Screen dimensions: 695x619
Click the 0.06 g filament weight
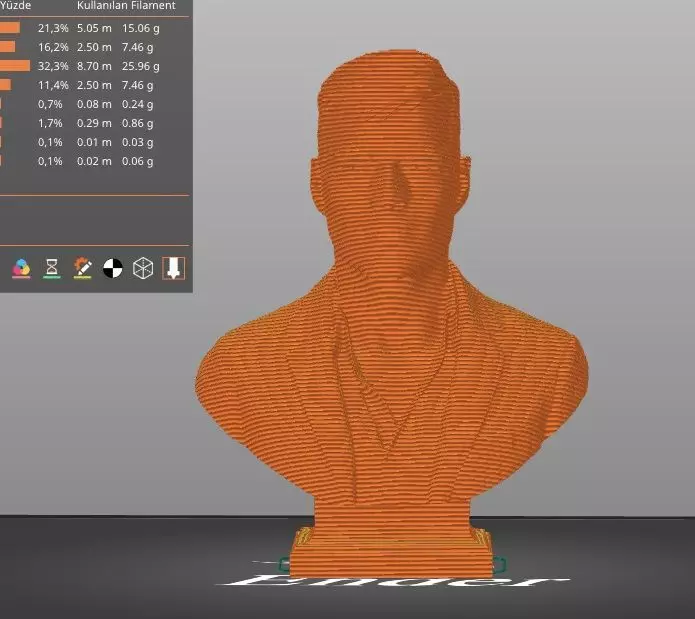(x=138, y=161)
